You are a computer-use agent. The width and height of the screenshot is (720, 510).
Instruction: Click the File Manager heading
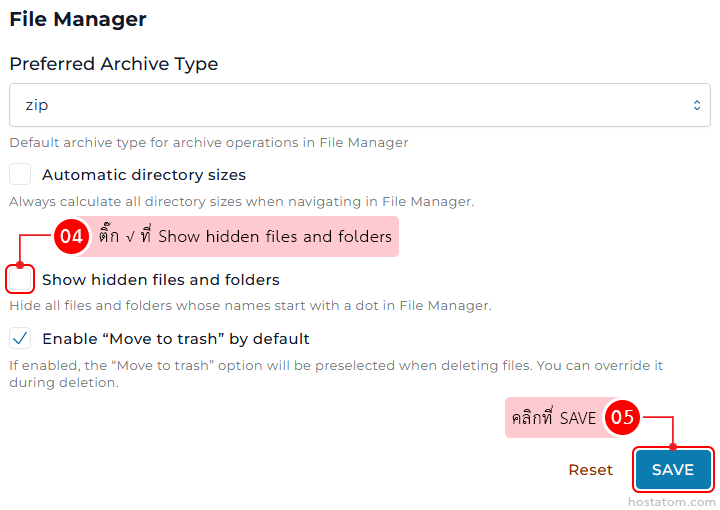[x=78, y=19]
